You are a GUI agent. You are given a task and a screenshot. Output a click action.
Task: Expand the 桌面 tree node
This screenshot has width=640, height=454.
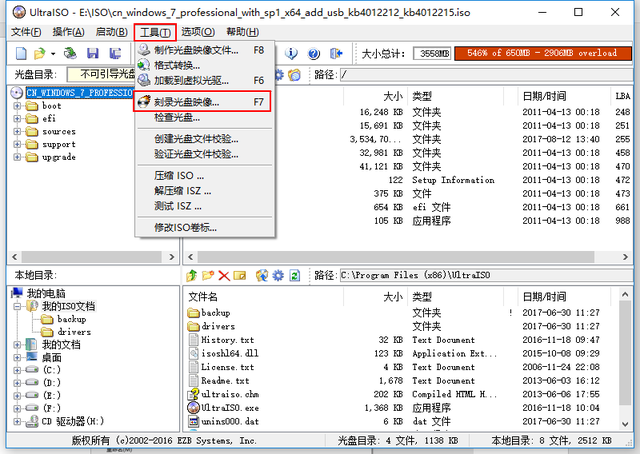(17, 357)
